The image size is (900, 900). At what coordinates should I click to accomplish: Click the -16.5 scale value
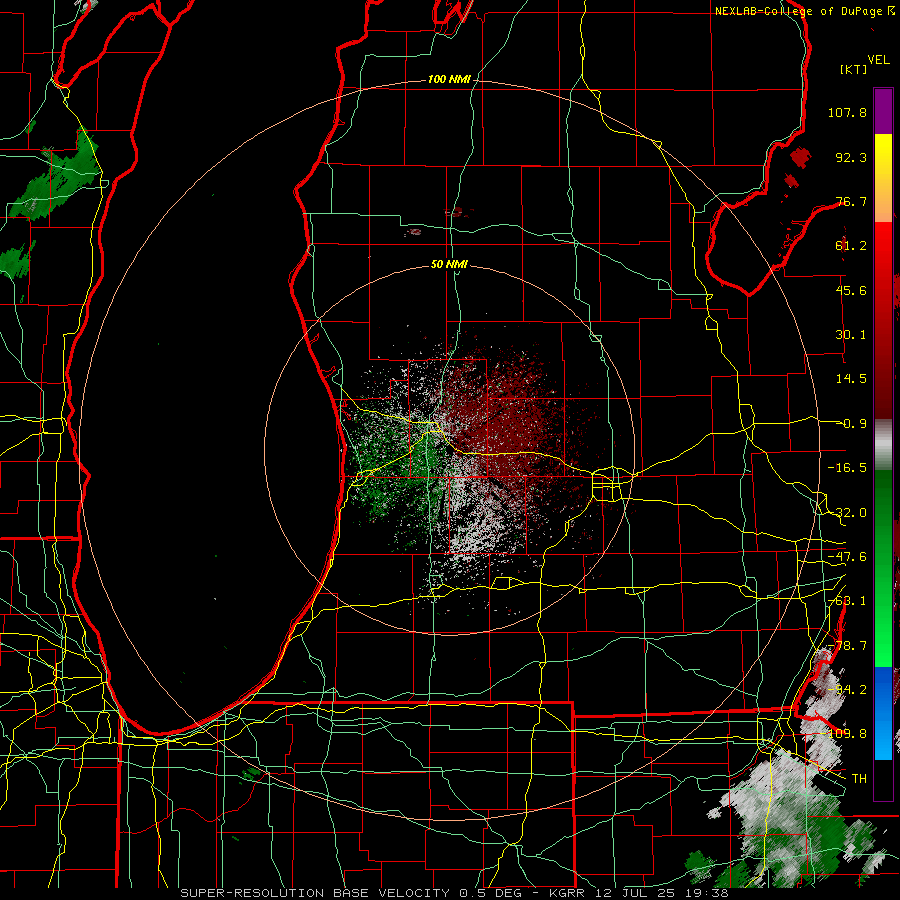point(847,468)
